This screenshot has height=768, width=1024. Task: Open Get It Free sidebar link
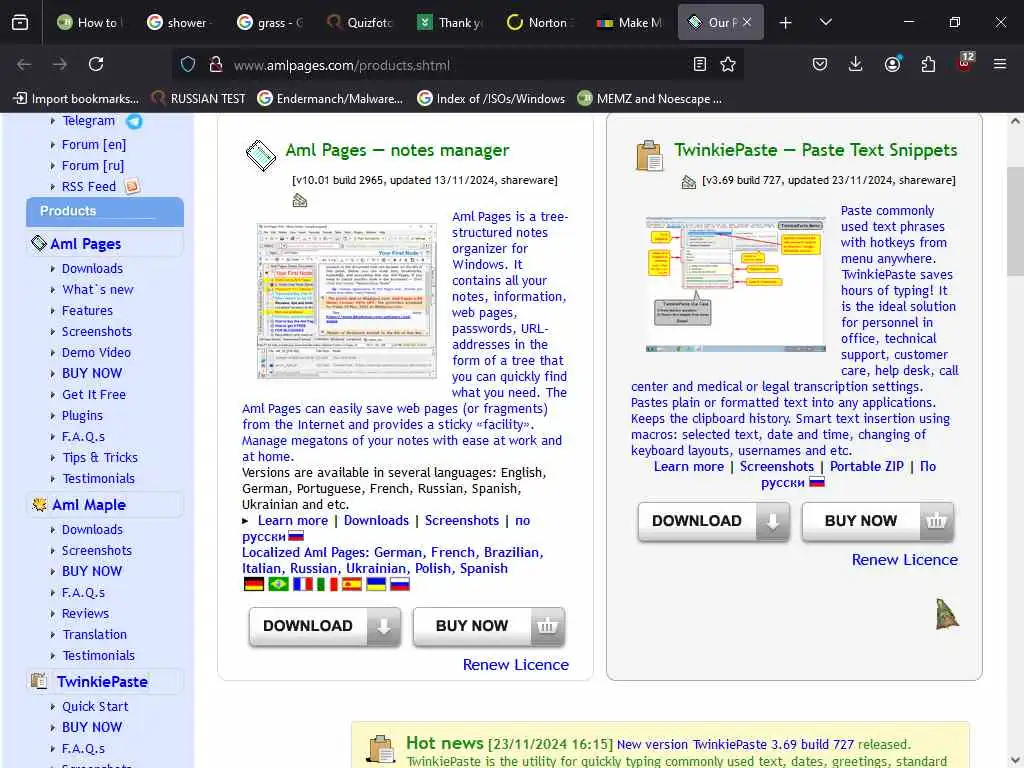(93, 394)
